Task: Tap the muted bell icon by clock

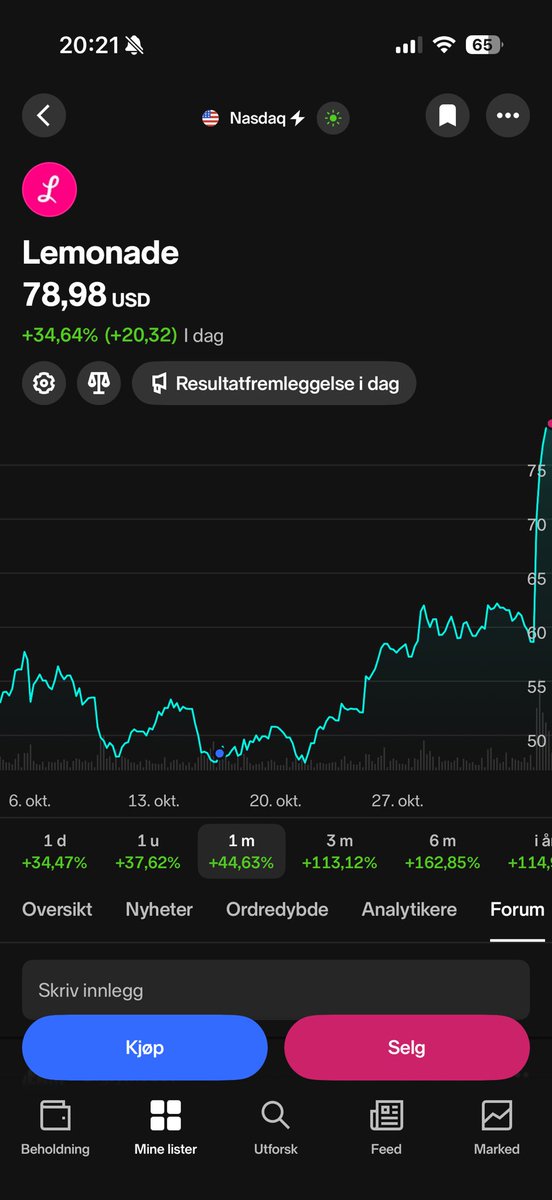Action: pyautogui.click(x=134, y=45)
